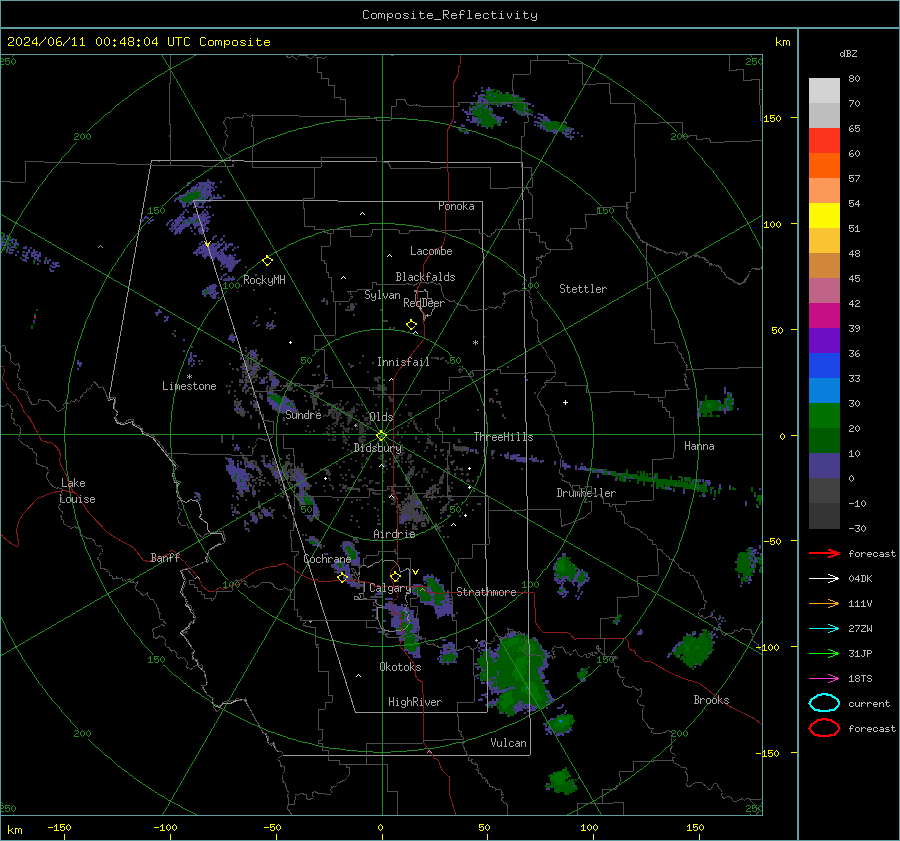
Task: Click the Drumheller city label
Action: [x=586, y=493]
